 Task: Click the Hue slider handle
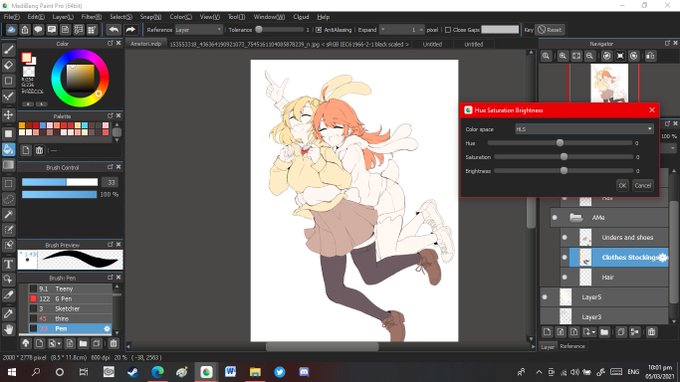(x=560, y=143)
